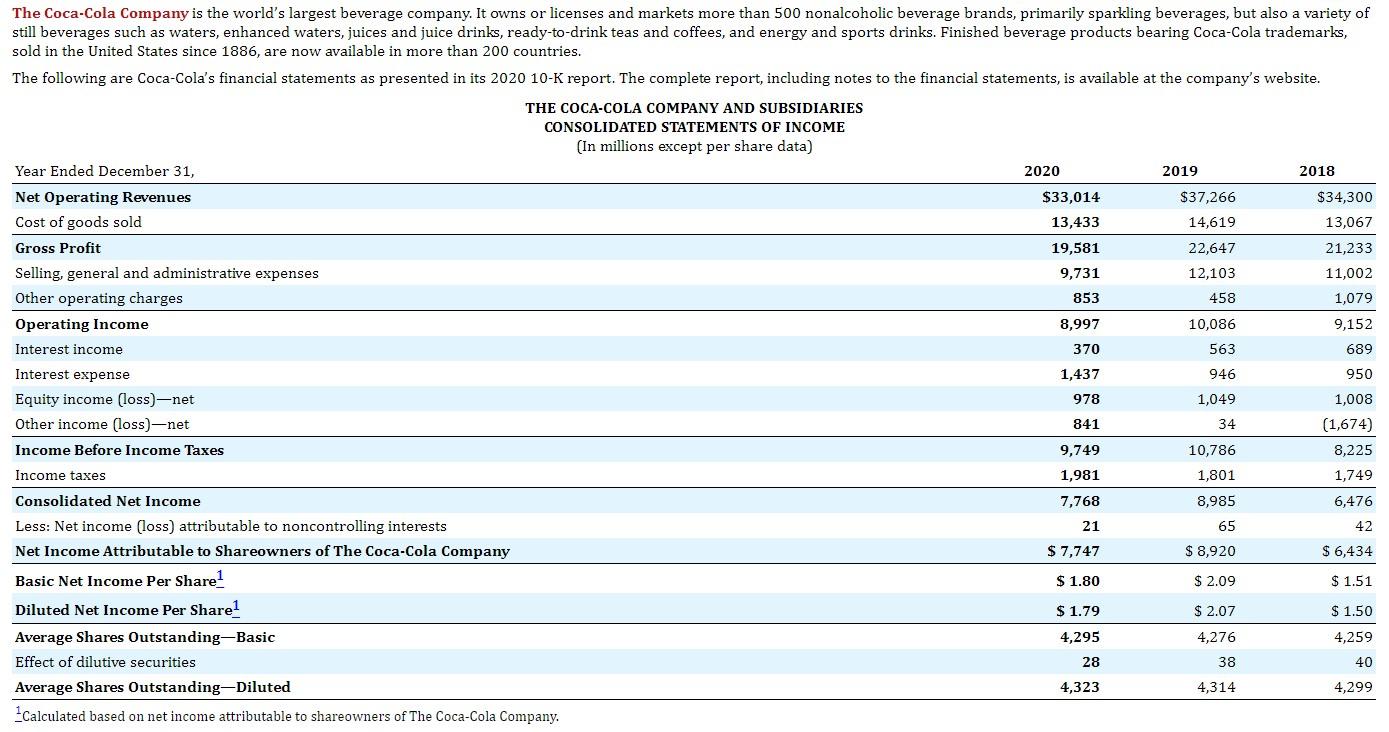Select the "Selling, general and administrative expenses" label
This screenshot has width=1389, height=732.
(167, 273)
